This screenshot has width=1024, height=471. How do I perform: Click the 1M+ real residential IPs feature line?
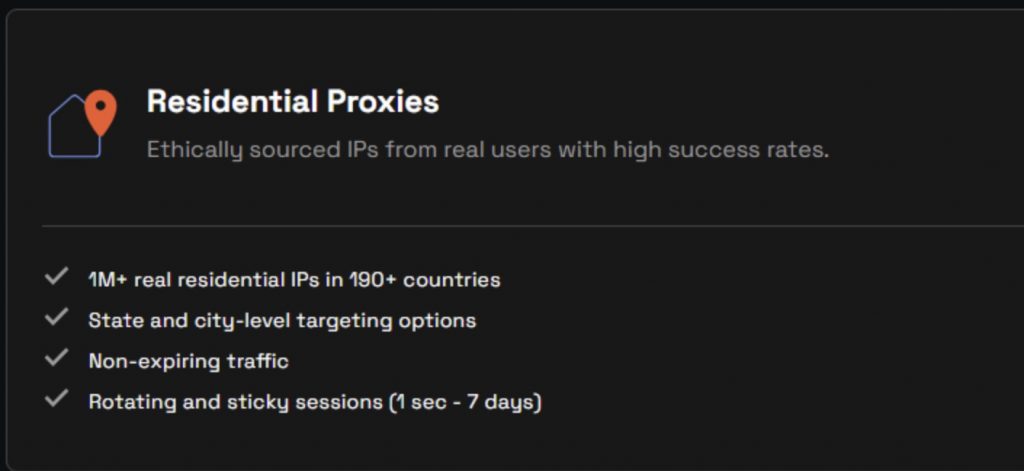pos(294,280)
